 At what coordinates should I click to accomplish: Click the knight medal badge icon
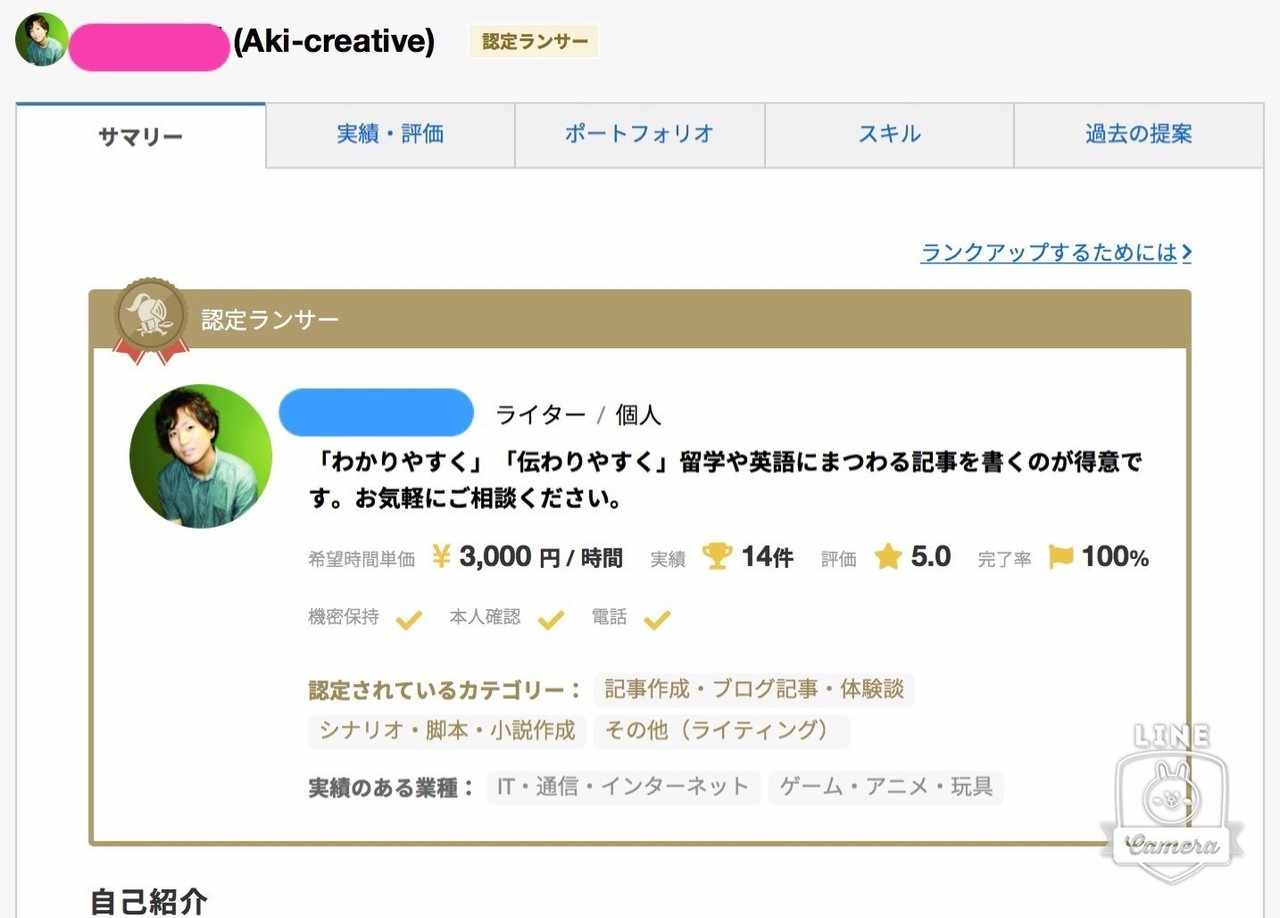click(150, 320)
